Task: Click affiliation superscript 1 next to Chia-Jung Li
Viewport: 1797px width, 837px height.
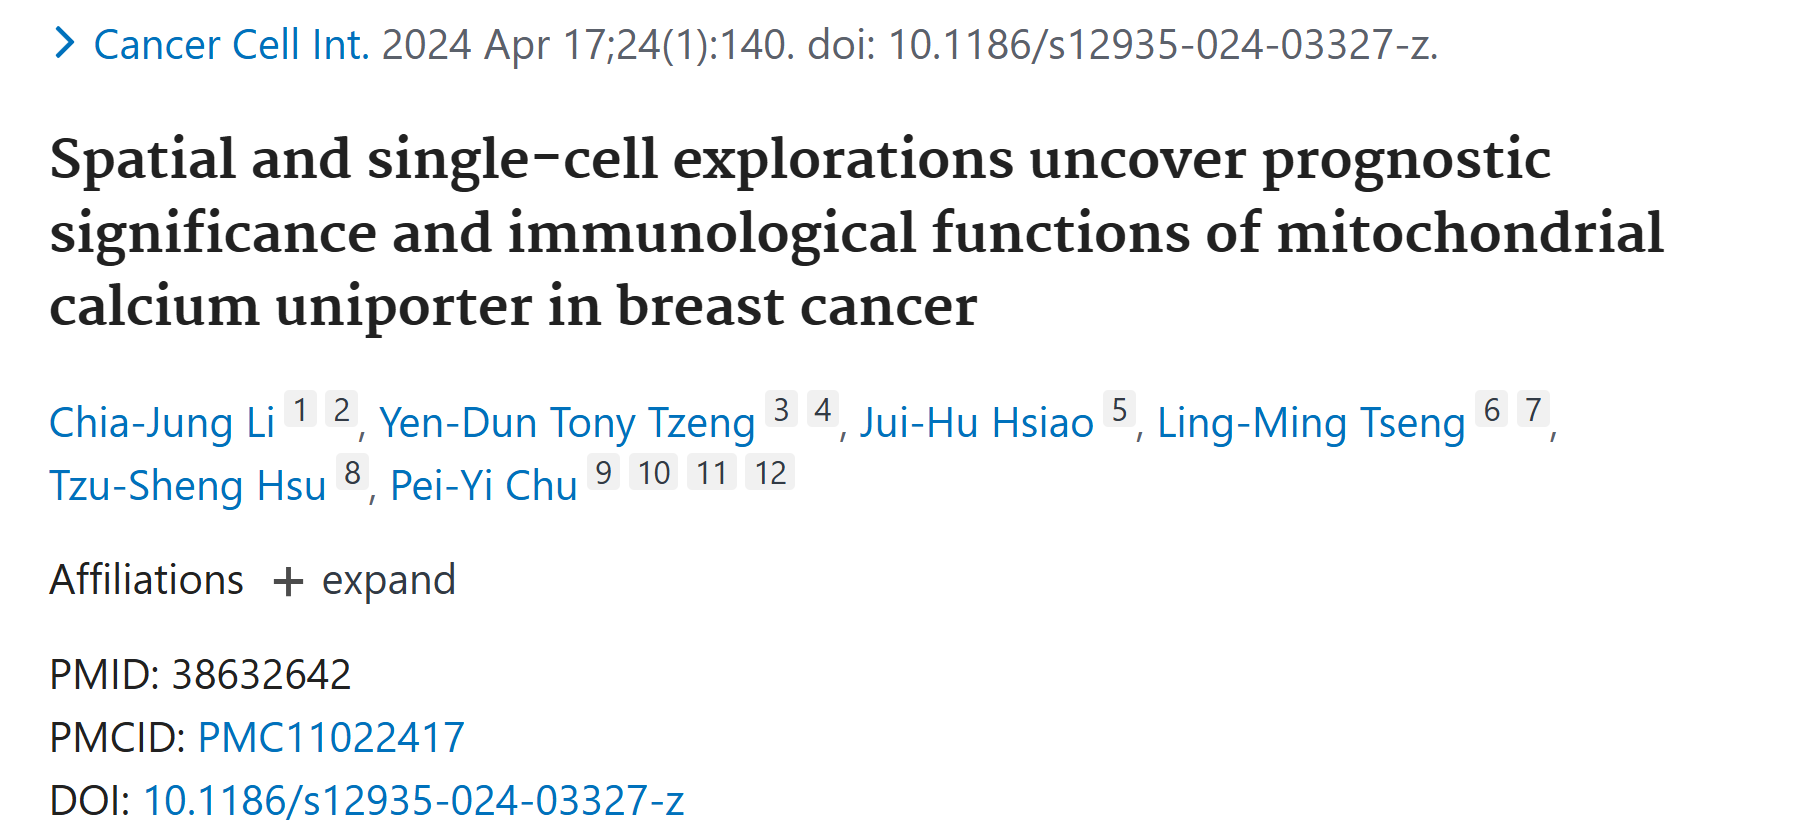Action: coord(300,410)
